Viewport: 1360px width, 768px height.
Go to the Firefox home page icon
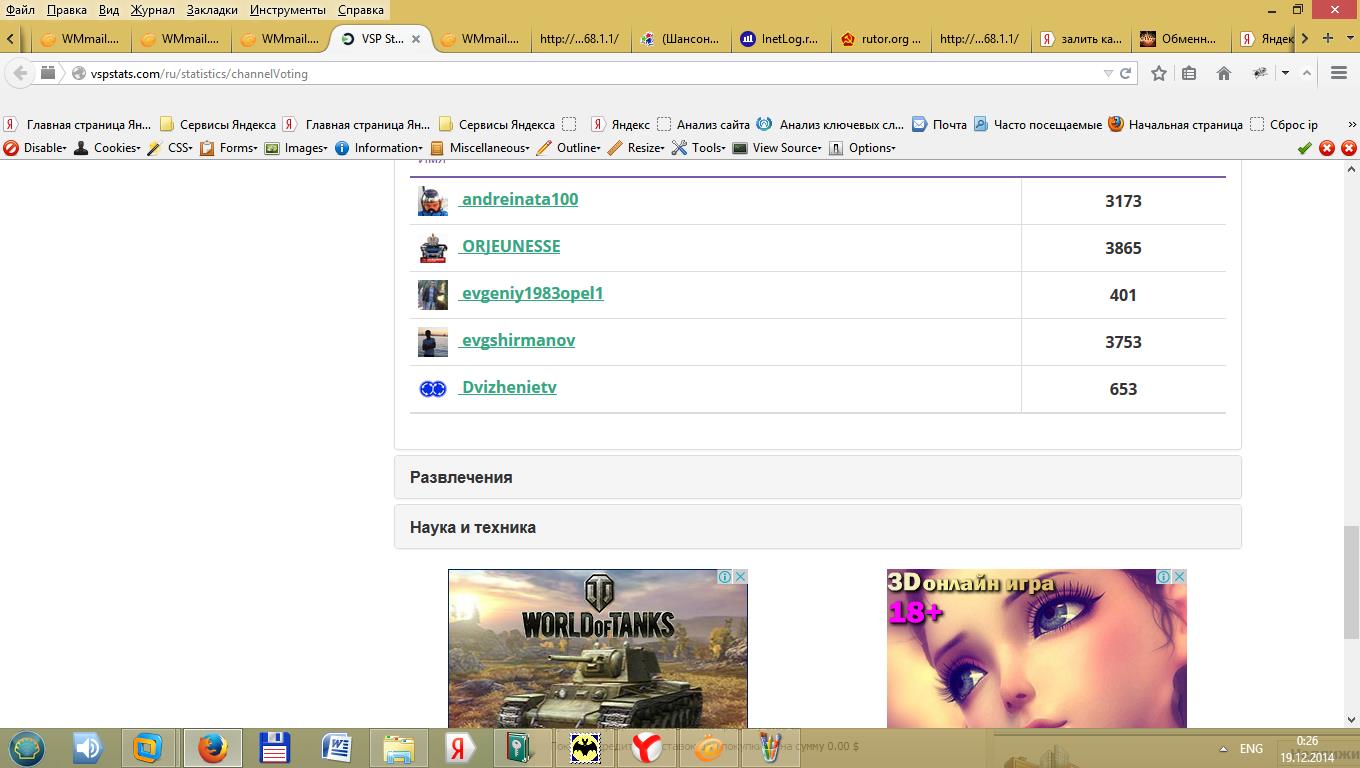(x=1223, y=73)
